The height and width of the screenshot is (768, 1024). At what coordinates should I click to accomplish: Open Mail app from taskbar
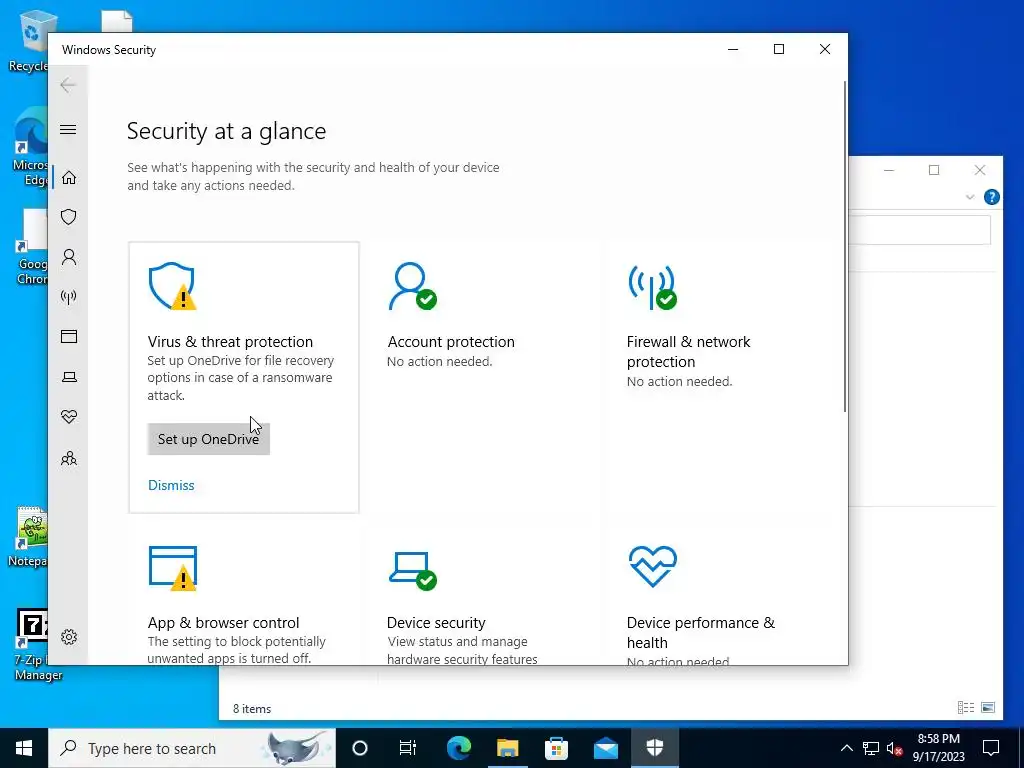coord(605,748)
